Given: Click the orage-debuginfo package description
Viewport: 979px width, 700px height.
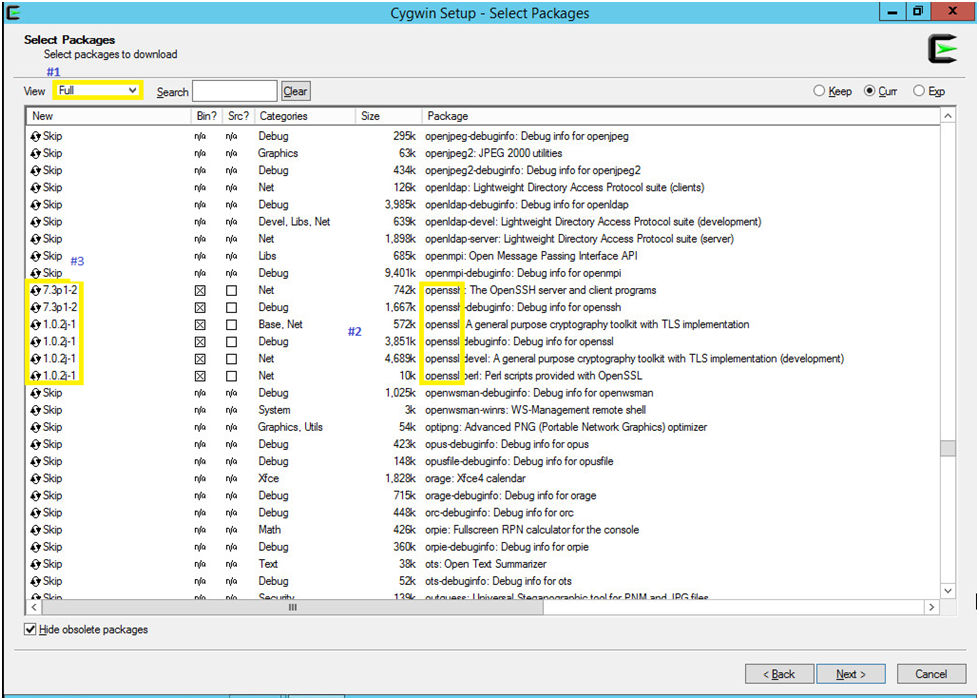Looking at the screenshot, I should coord(511,496).
